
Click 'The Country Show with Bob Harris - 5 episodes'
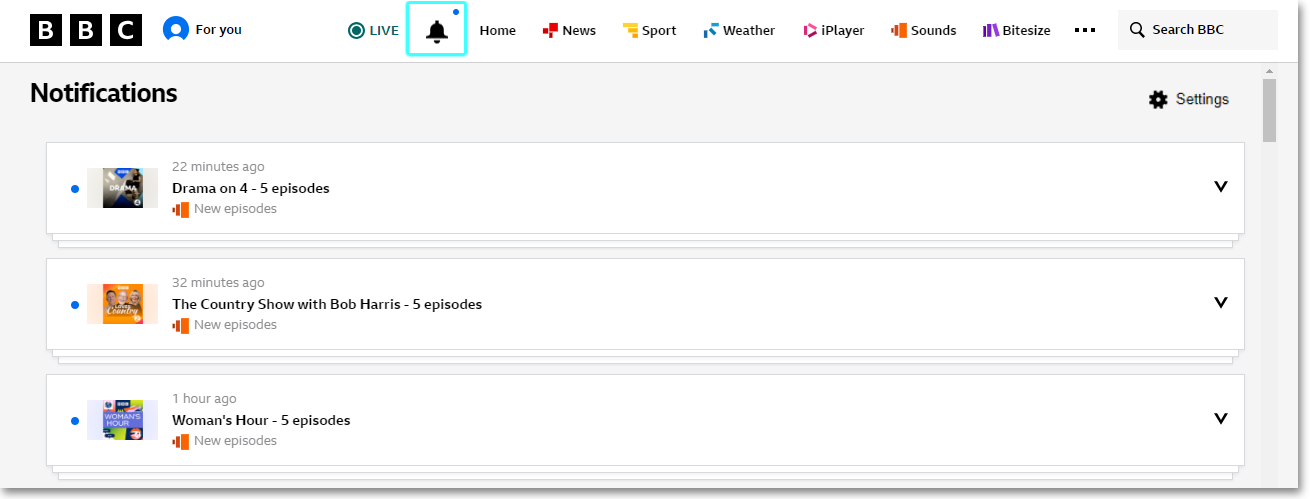click(327, 304)
